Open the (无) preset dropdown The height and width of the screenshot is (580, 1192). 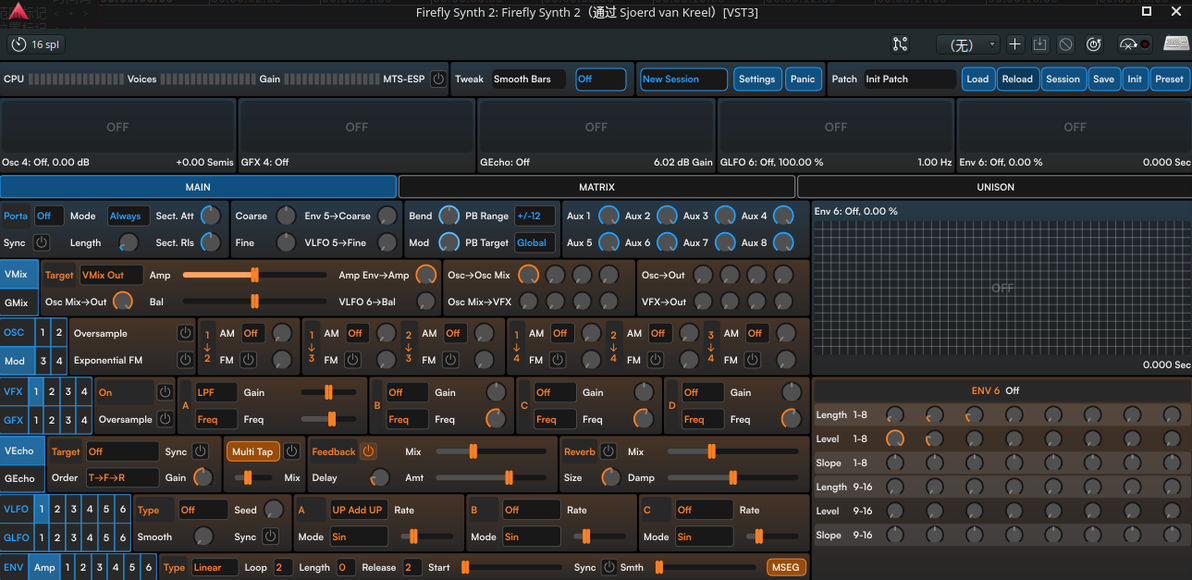click(x=968, y=45)
